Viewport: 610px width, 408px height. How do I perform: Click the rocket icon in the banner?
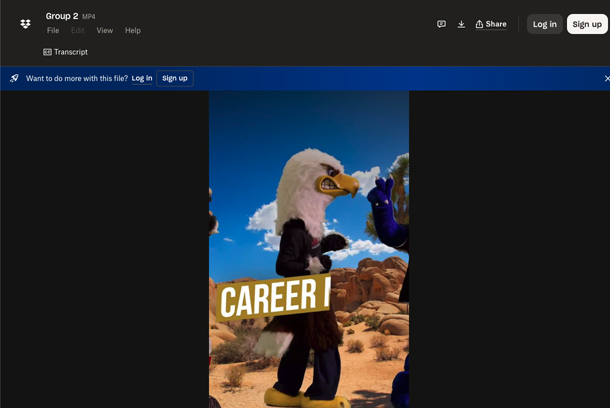pyautogui.click(x=14, y=78)
